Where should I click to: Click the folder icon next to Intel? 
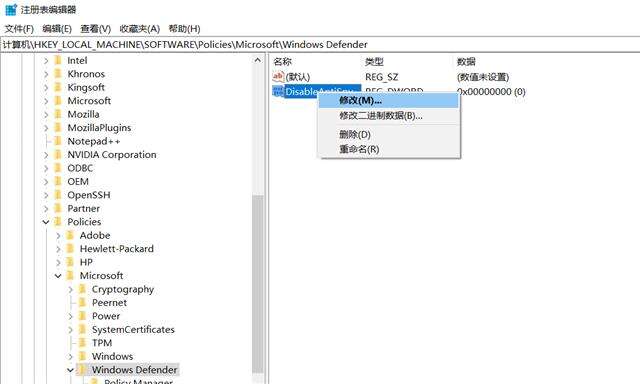click(58, 60)
